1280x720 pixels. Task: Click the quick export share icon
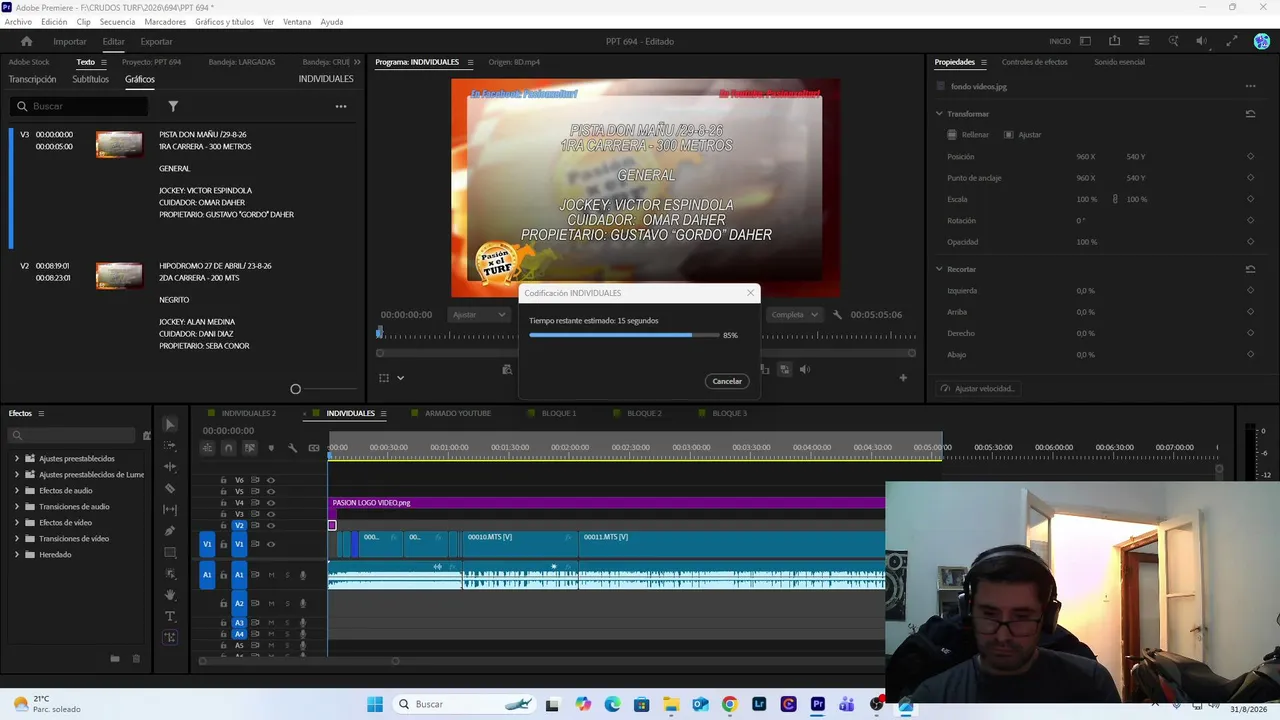(x=1114, y=41)
